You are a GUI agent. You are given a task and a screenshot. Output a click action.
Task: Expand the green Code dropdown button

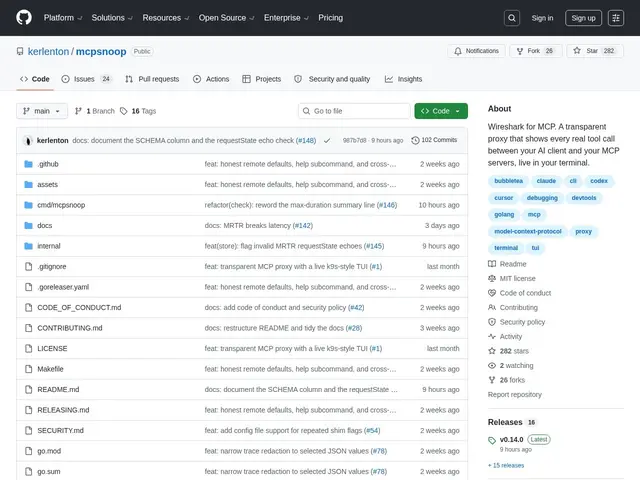[x=441, y=111]
